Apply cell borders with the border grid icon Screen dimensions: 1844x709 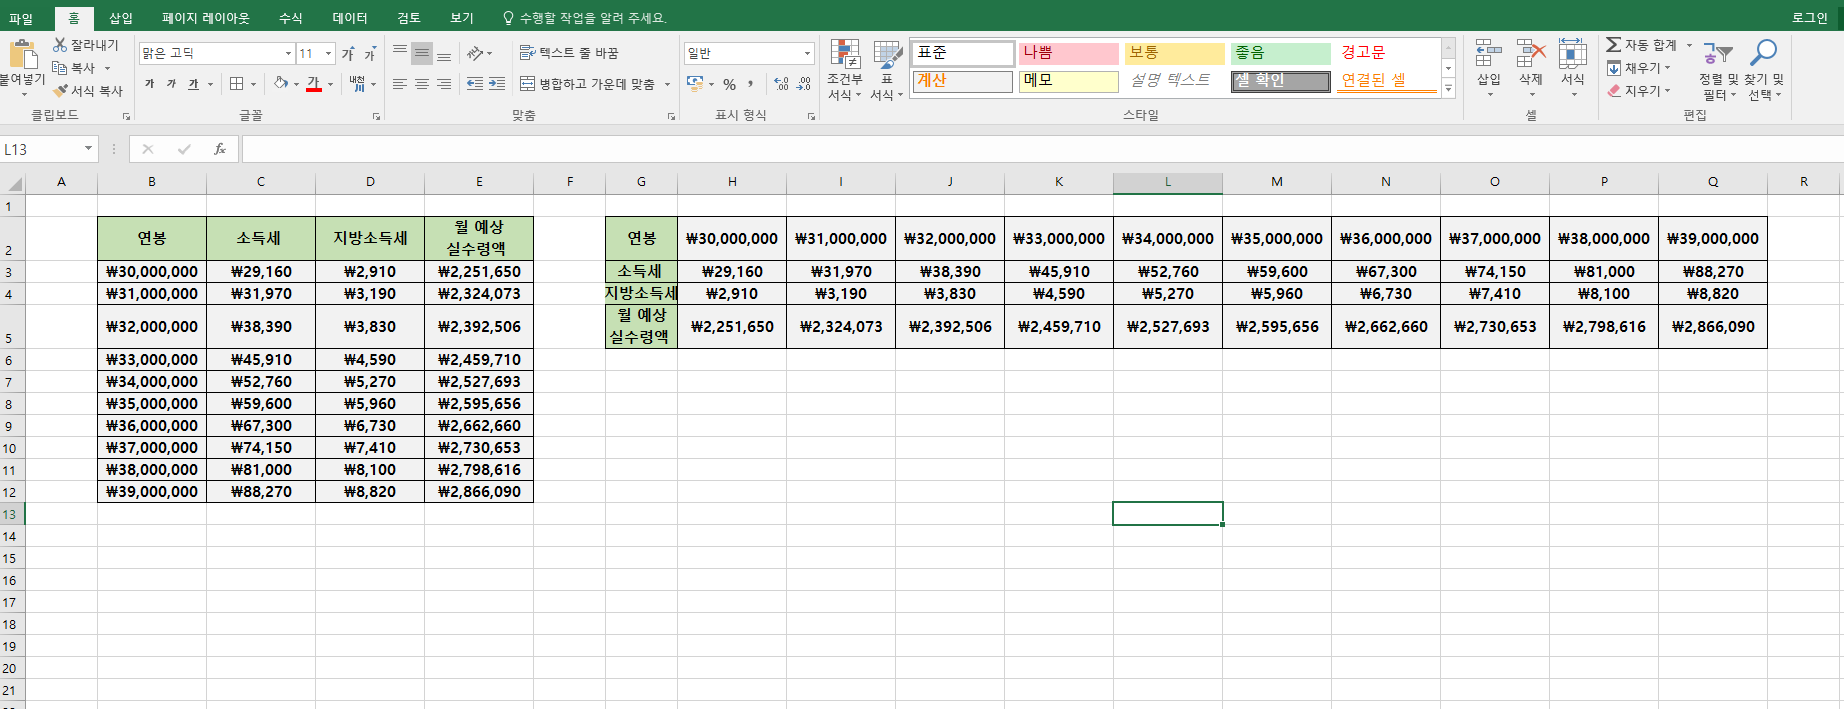237,84
